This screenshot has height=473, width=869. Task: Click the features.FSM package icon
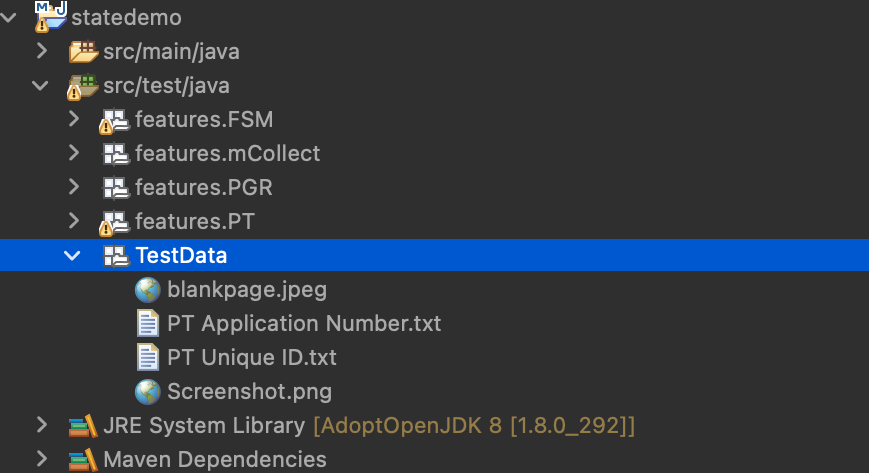pos(115,121)
